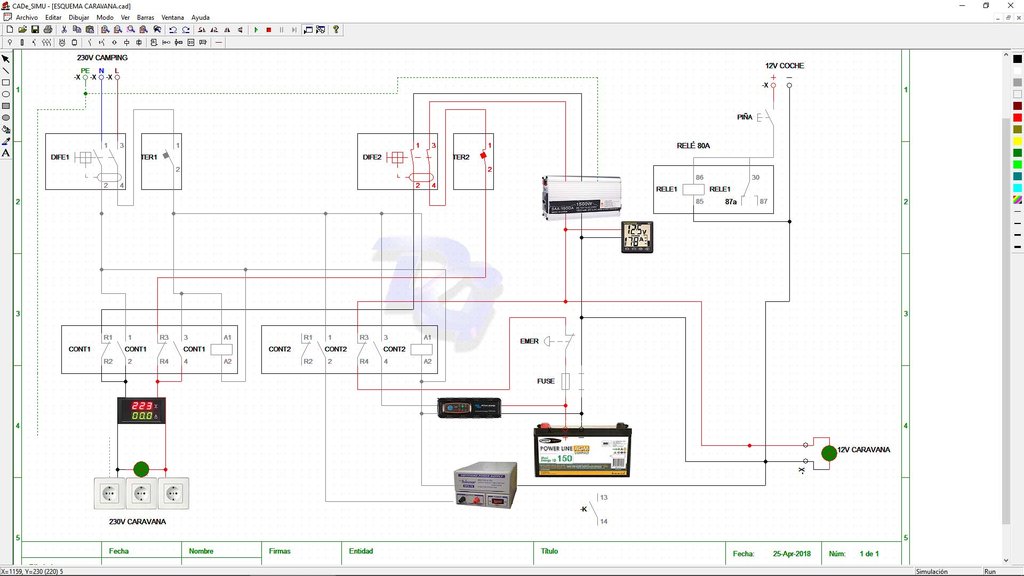Image resolution: width=1024 pixels, height=576 pixels.
Task: Pick the cyan color swatch
Action: click(1017, 188)
